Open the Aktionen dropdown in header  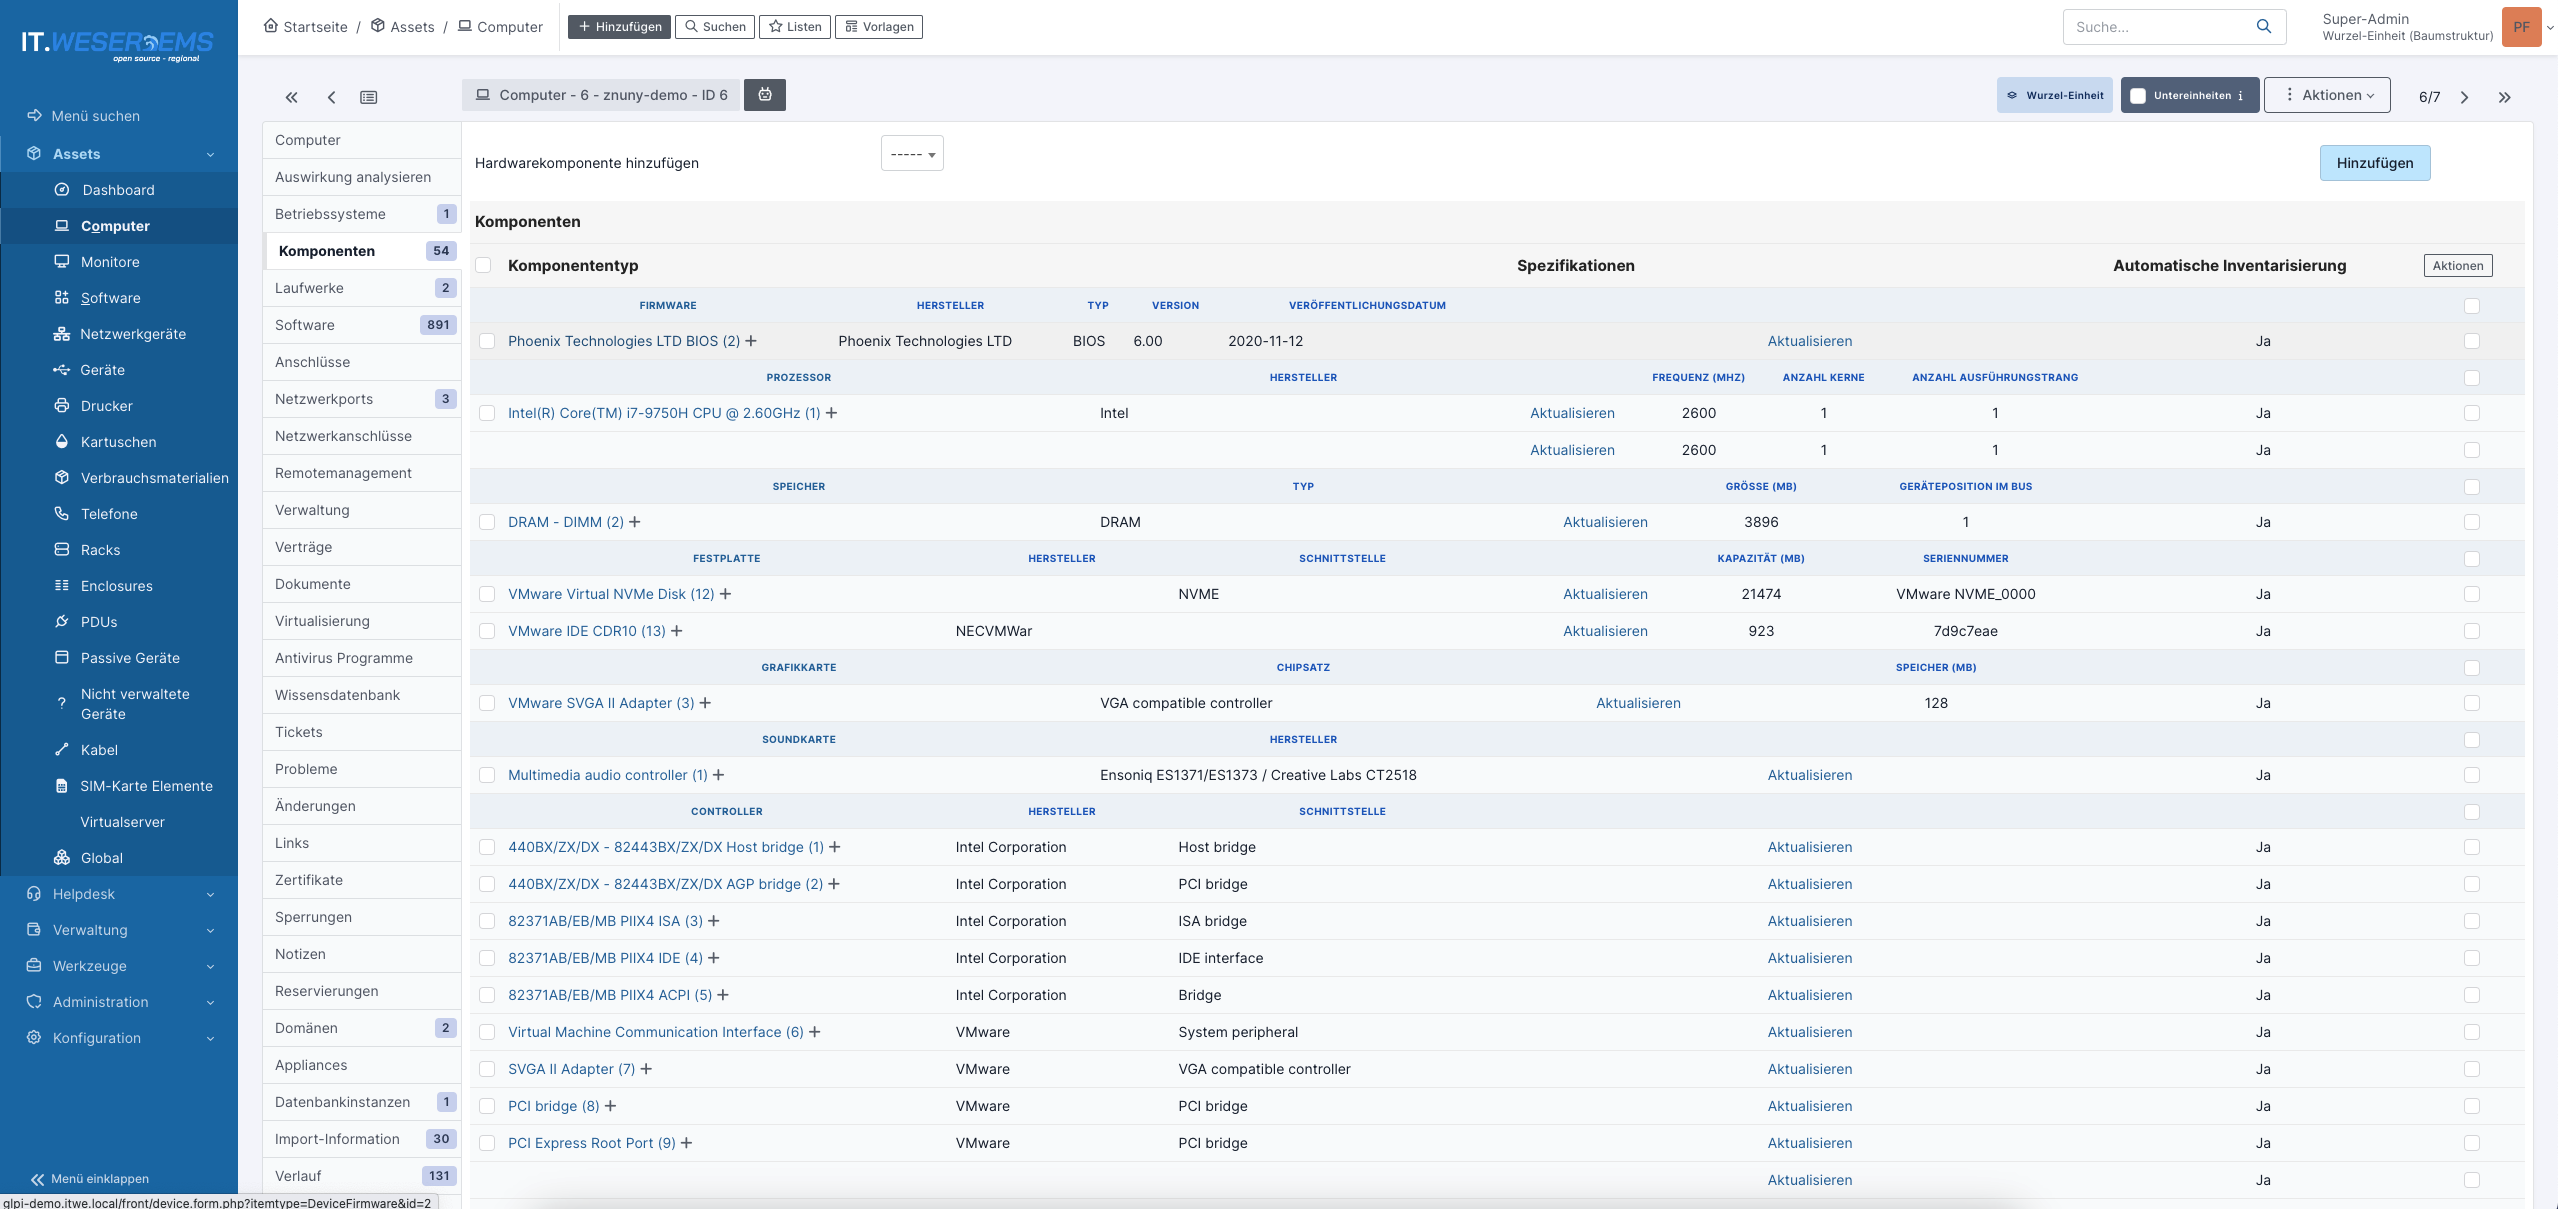(x=2327, y=95)
